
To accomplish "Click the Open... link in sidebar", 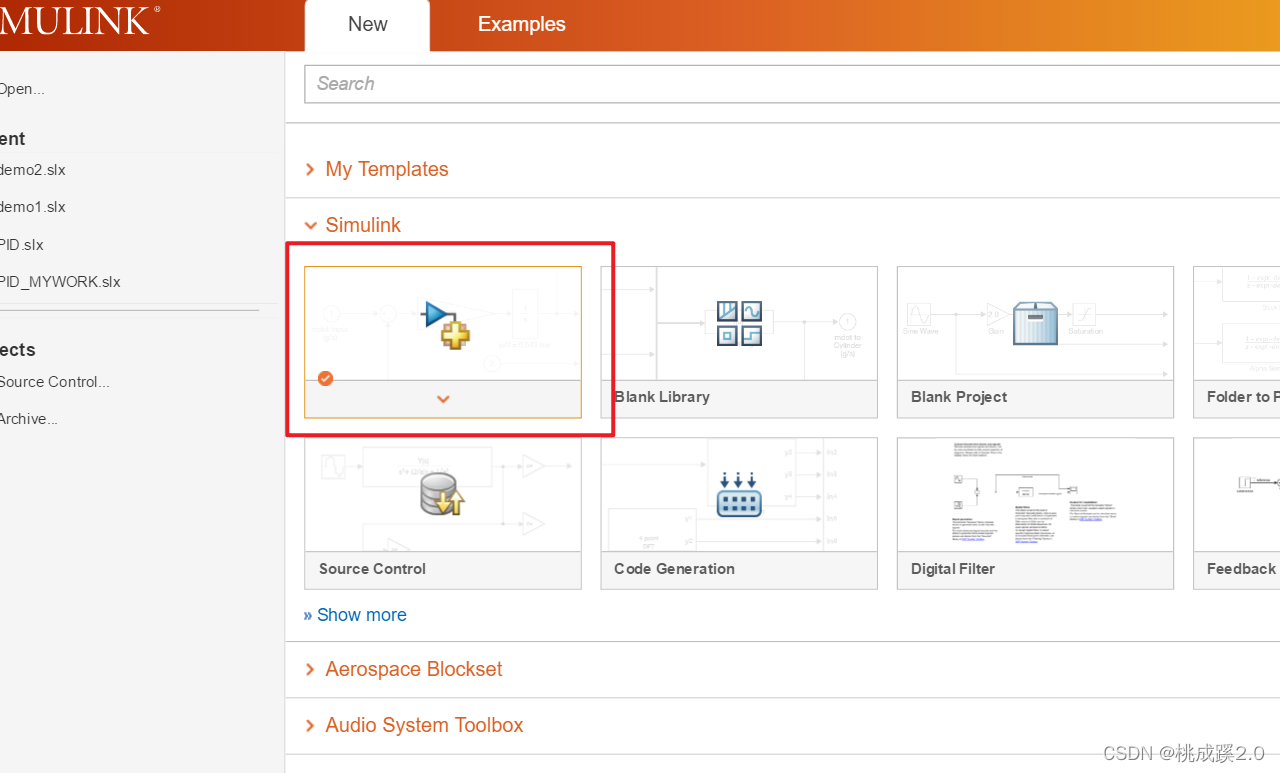I will click(x=21, y=89).
